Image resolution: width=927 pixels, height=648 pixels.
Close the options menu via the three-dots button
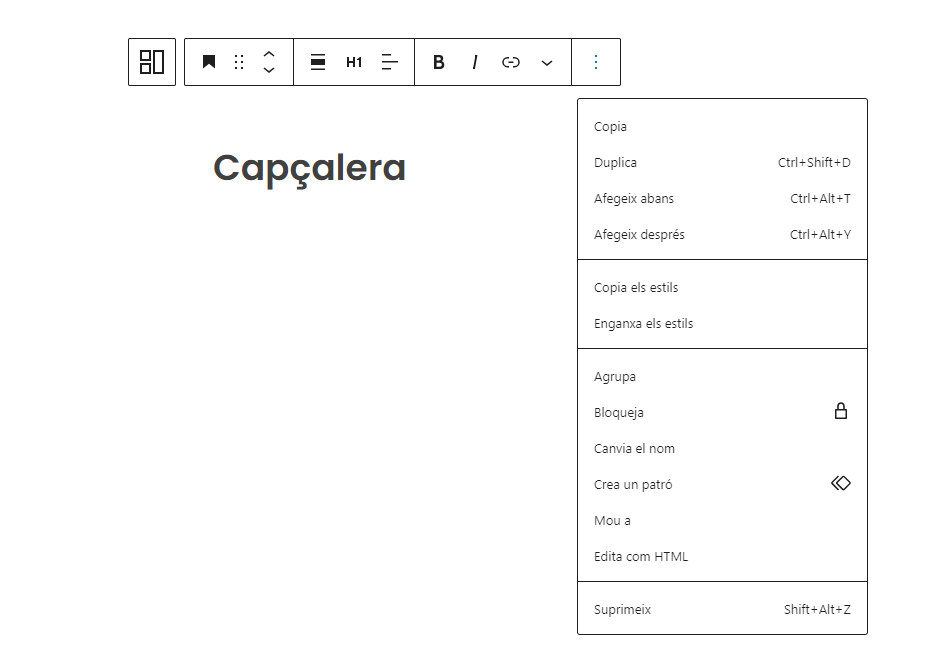pyautogui.click(x=596, y=62)
